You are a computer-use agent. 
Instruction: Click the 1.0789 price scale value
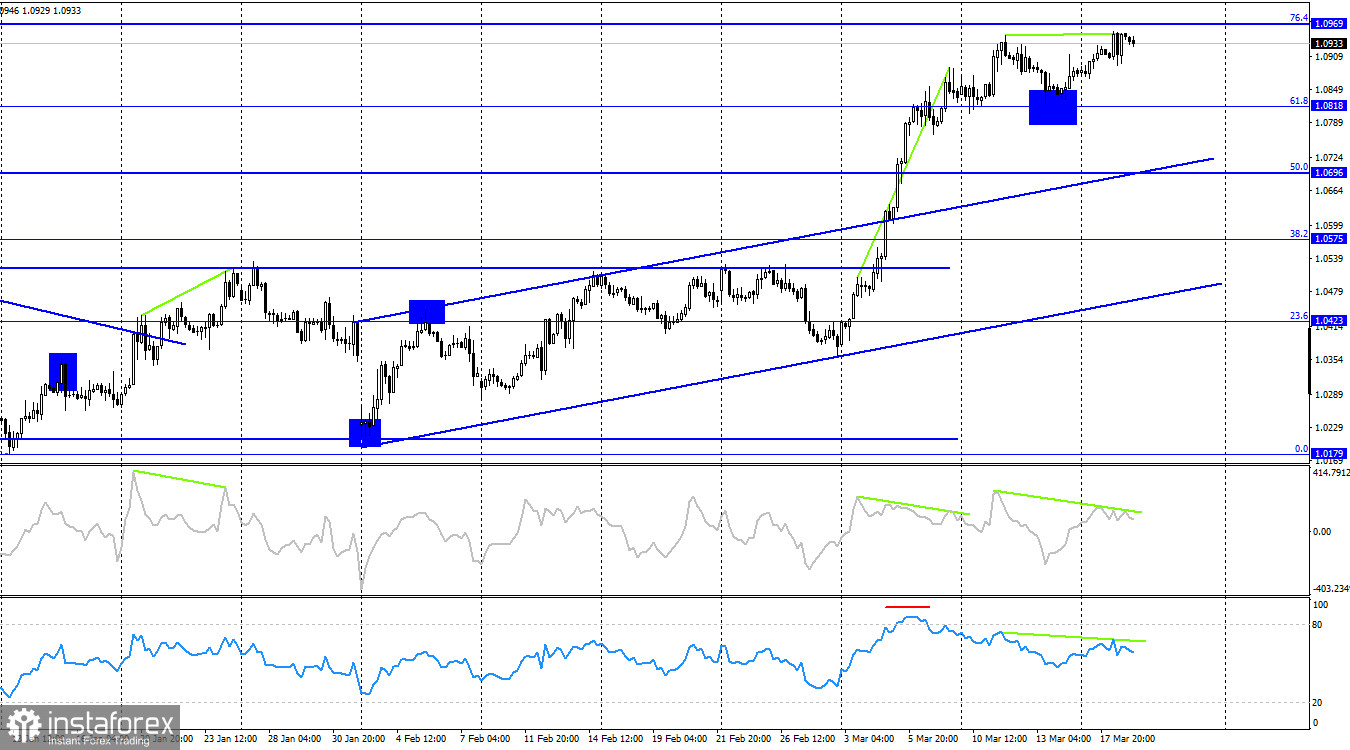[x=1331, y=123]
